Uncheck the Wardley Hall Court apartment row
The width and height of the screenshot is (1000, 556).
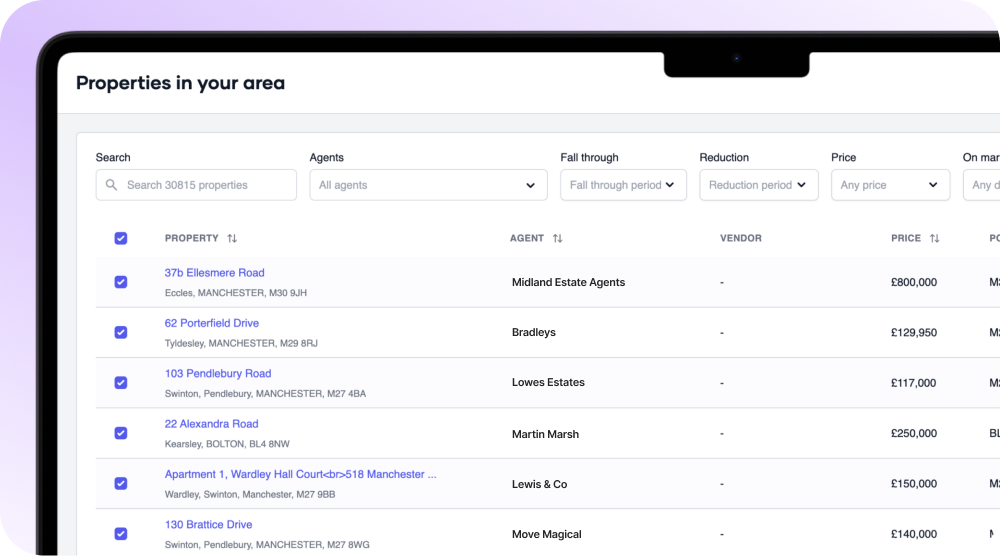point(121,483)
